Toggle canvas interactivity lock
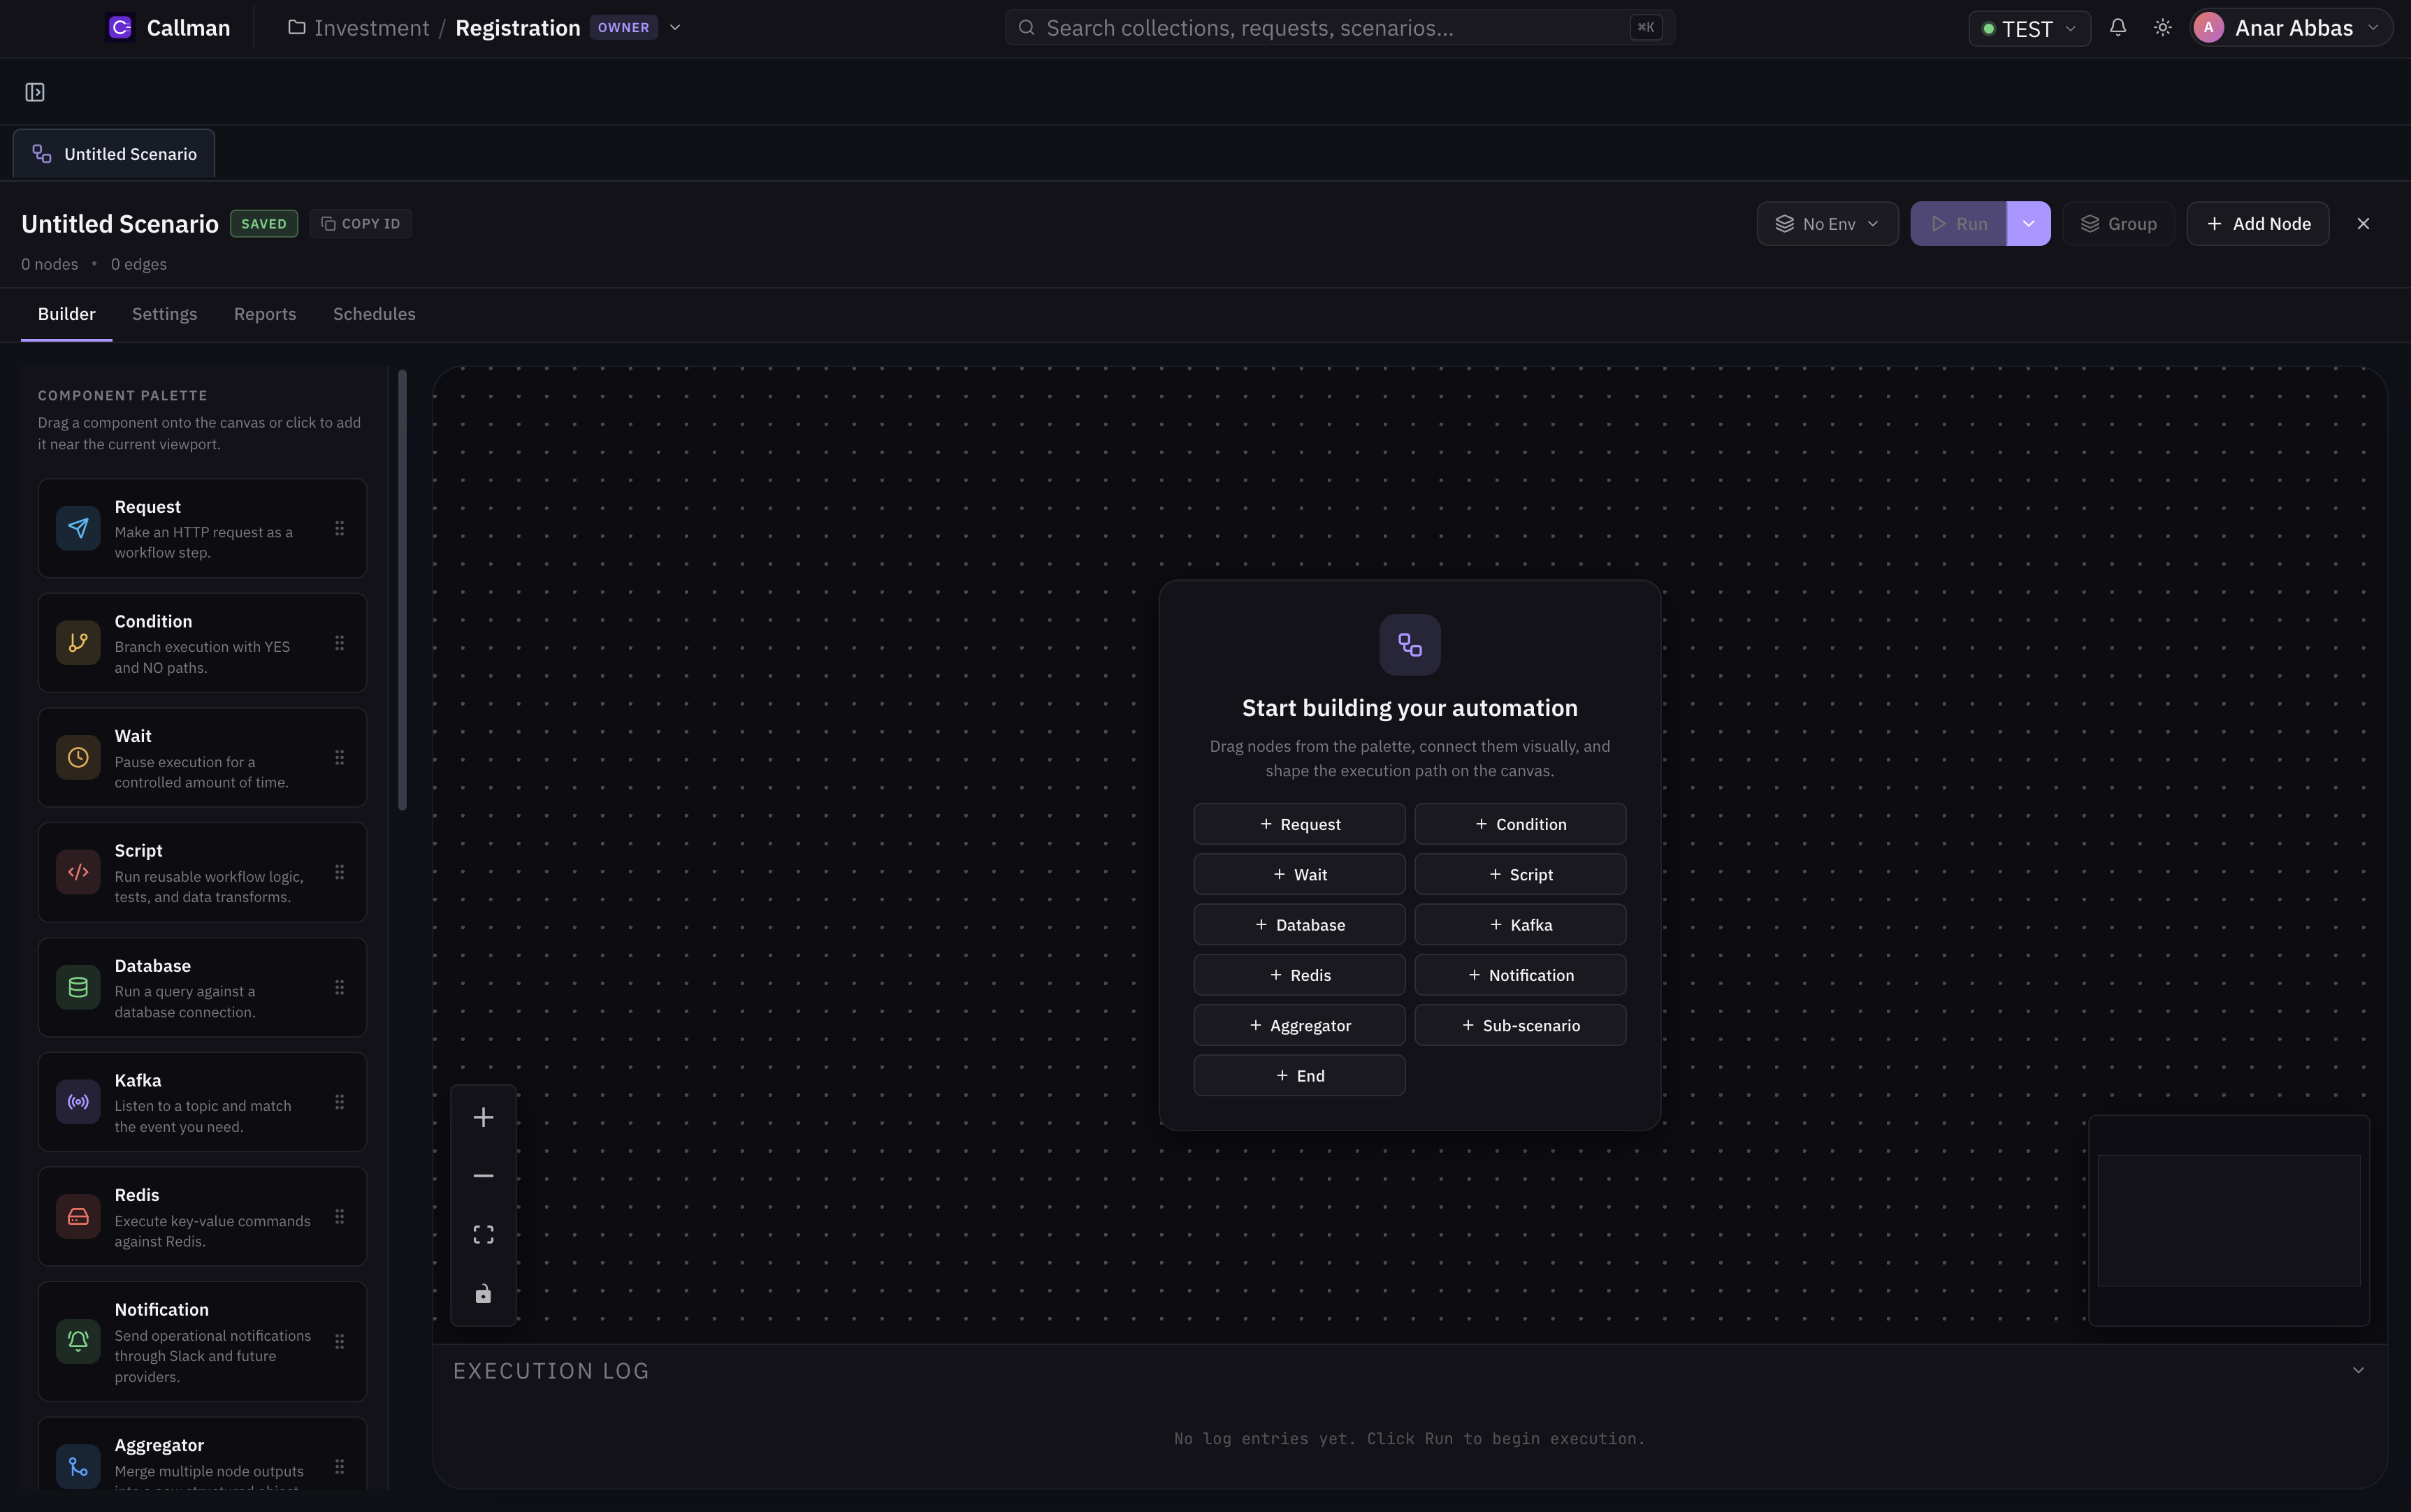The width and height of the screenshot is (2411, 1512). click(483, 1294)
